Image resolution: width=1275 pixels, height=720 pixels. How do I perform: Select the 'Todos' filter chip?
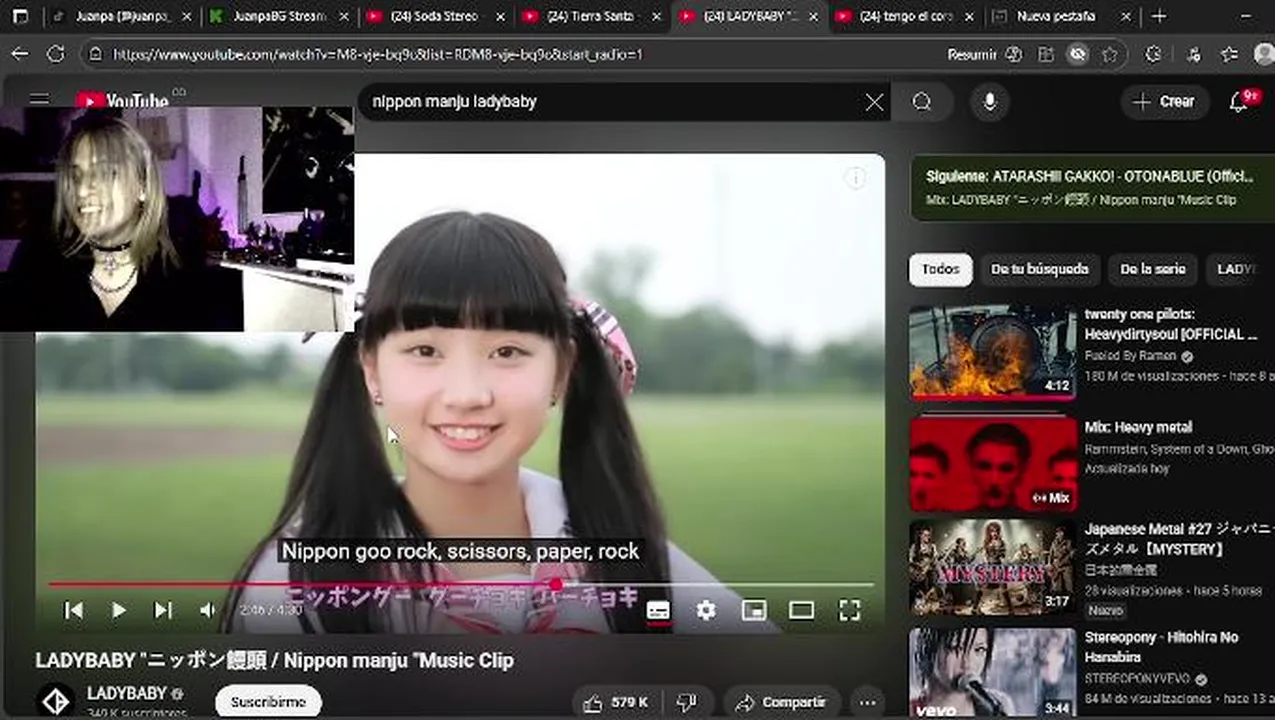940,269
